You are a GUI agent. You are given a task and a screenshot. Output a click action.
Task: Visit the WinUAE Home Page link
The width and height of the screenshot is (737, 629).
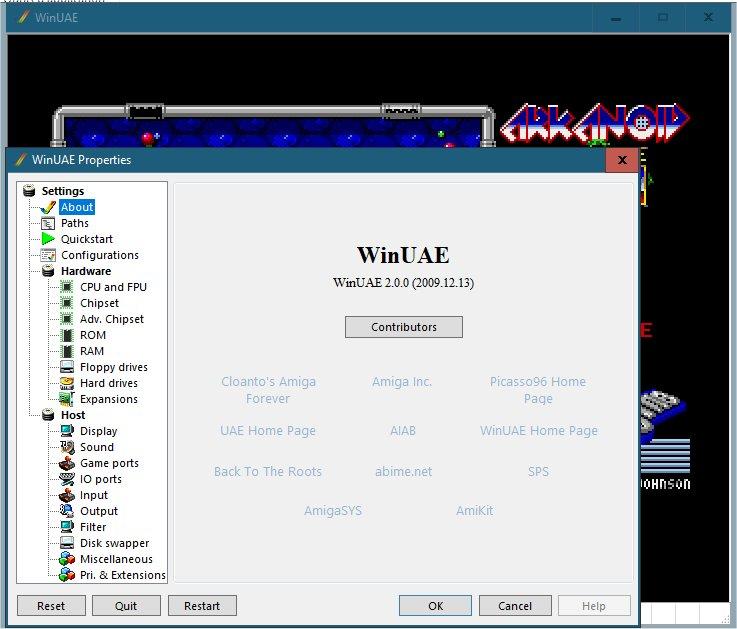tap(539, 431)
